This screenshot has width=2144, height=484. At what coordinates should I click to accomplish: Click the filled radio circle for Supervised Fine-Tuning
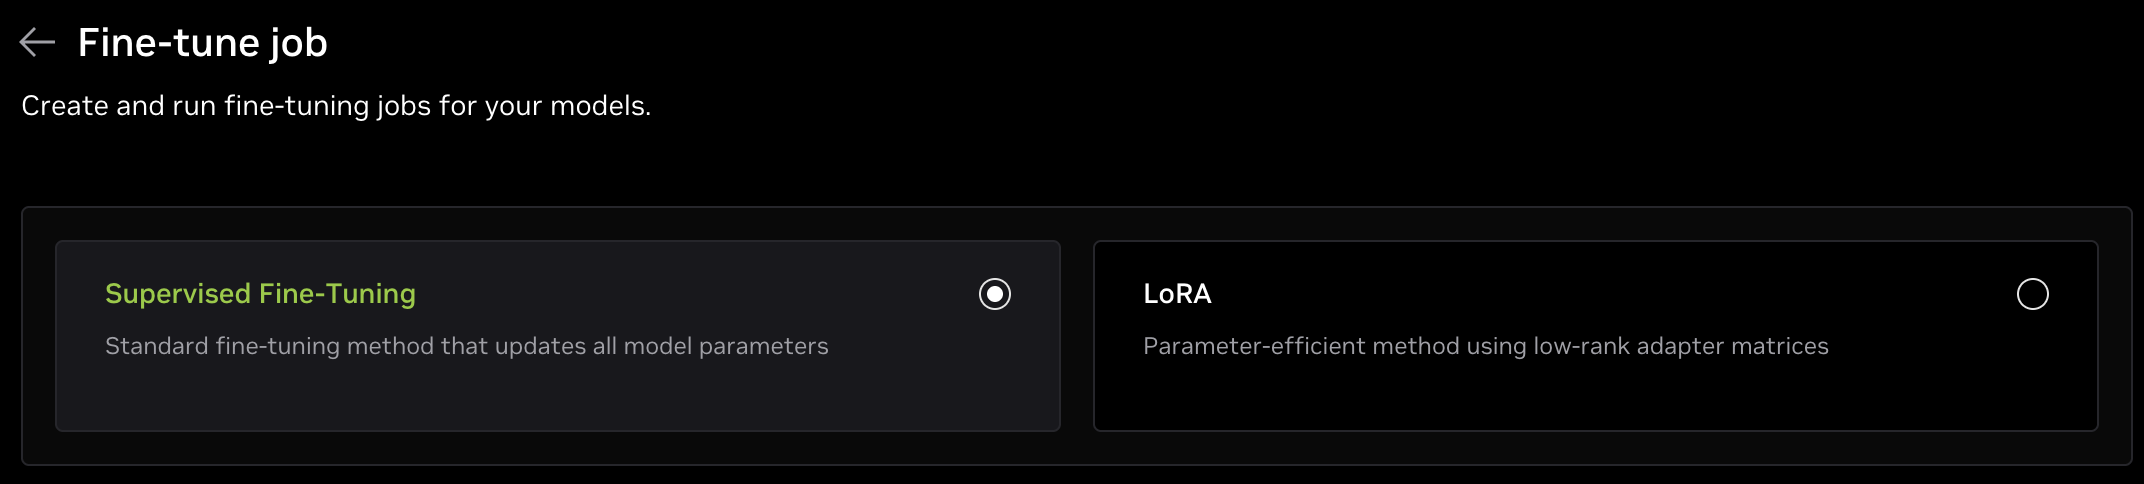[994, 294]
